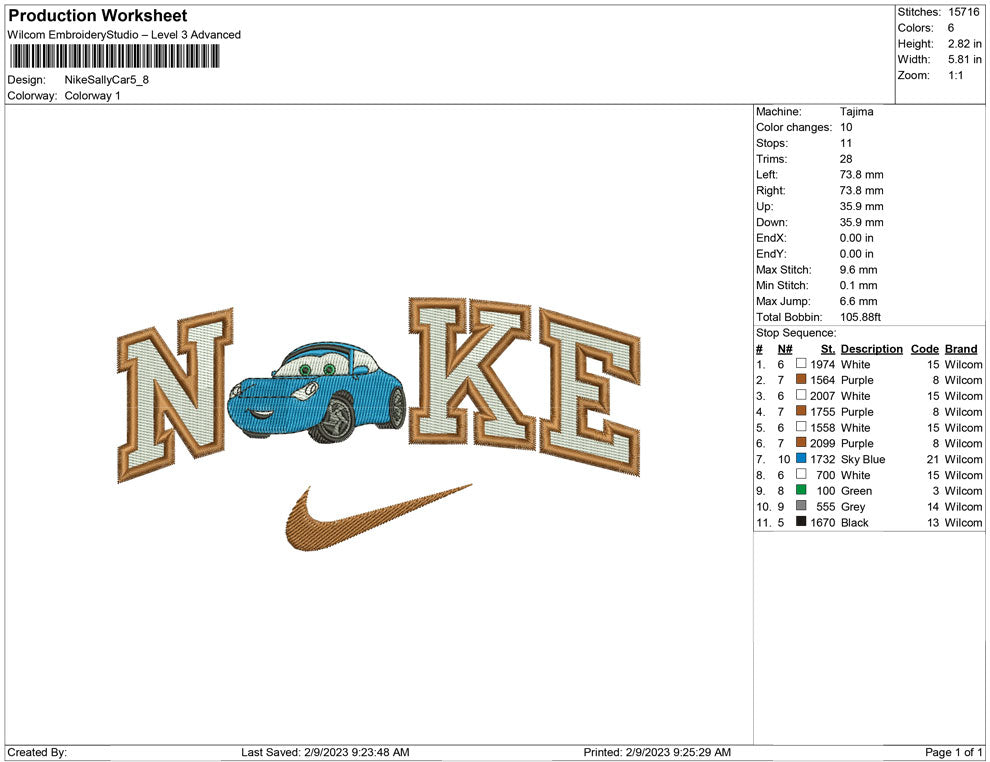The height and width of the screenshot is (762, 990).
Task: Click the Green description in row 9
Action: tap(856, 491)
